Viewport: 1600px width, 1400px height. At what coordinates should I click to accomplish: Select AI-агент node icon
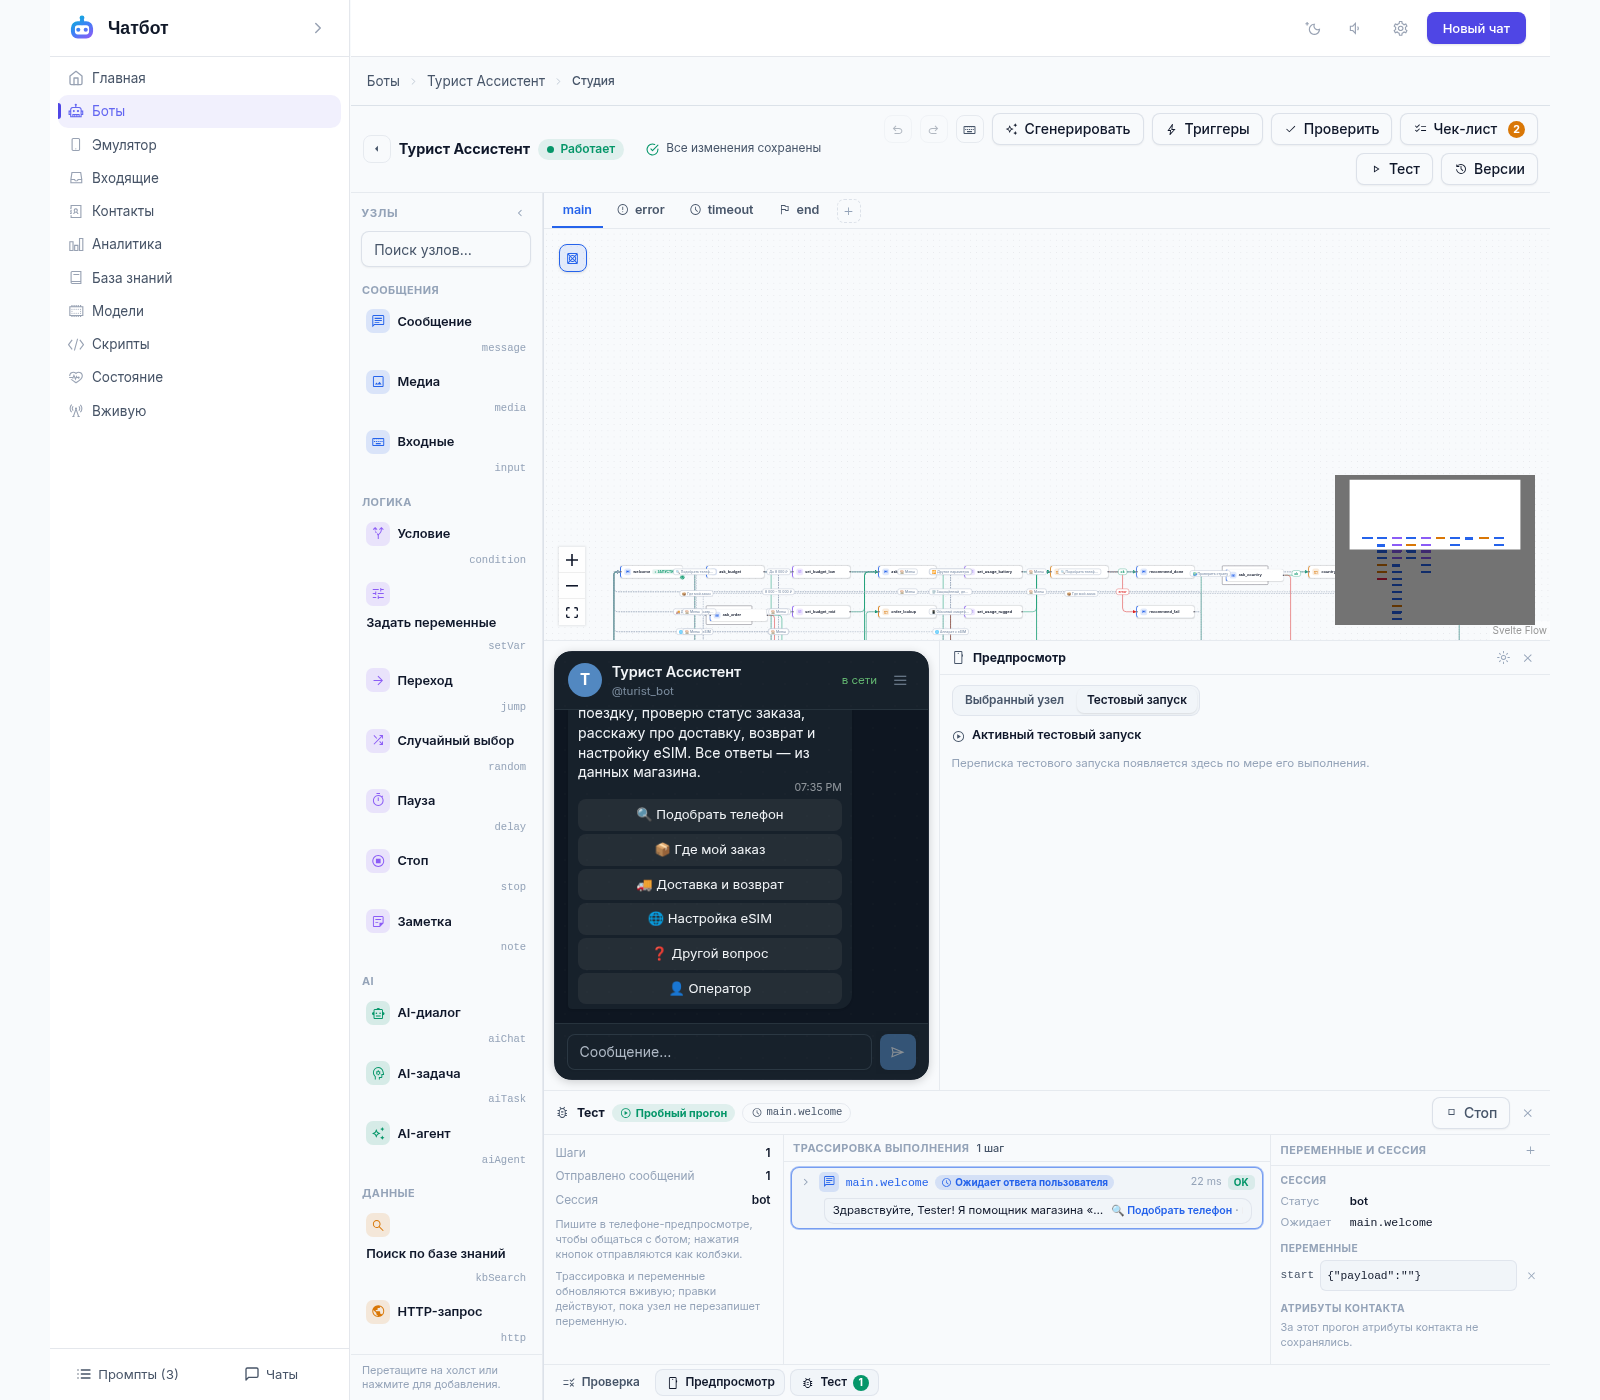coord(378,1133)
